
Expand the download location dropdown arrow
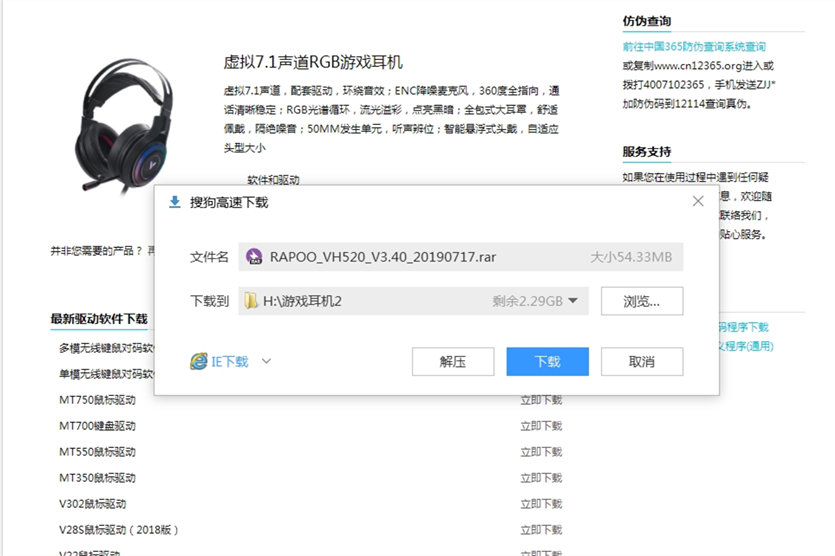(x=573, y=301)
